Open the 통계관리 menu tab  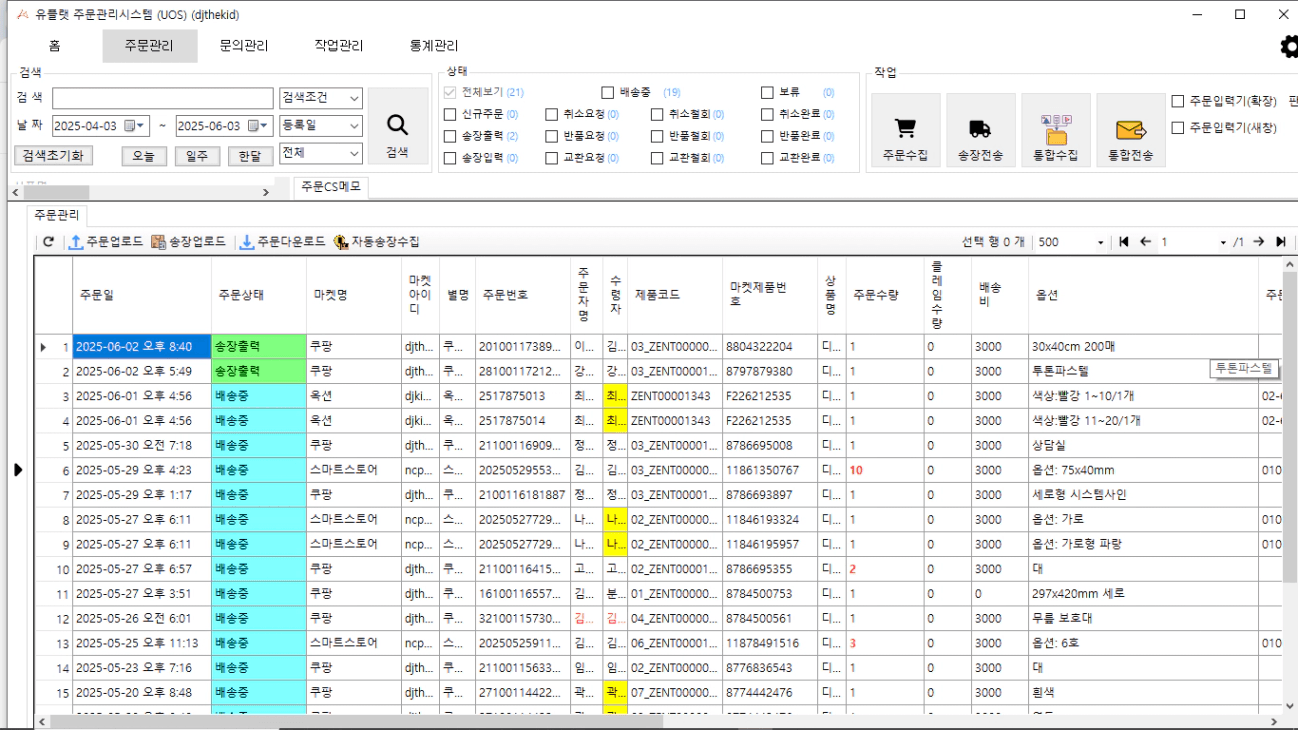tap(434, 46)
